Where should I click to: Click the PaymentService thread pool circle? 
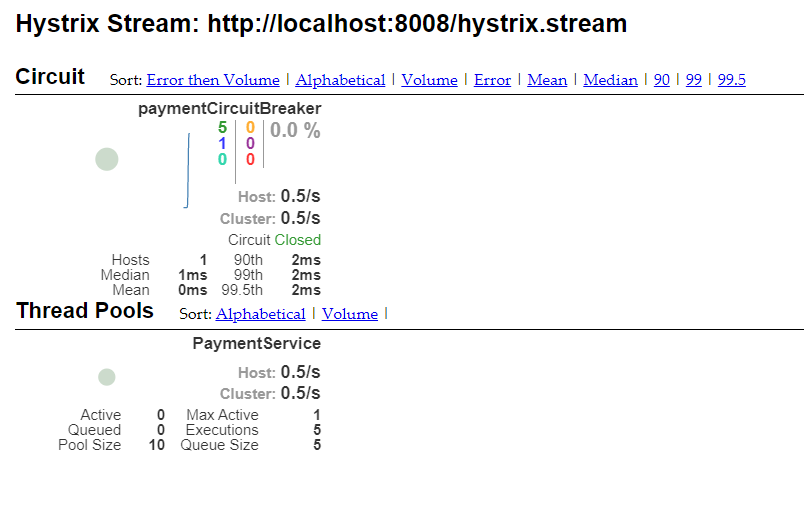pos(107,377)
